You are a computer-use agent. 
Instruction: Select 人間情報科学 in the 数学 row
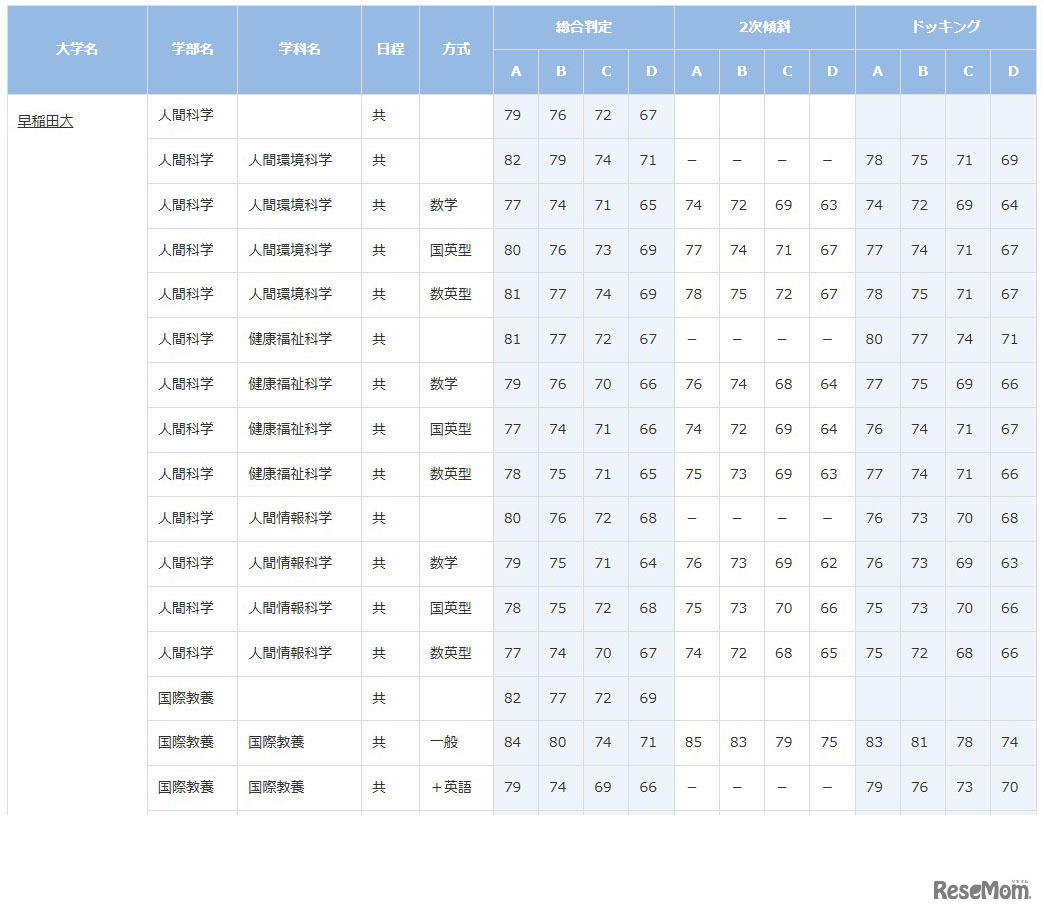290,563
